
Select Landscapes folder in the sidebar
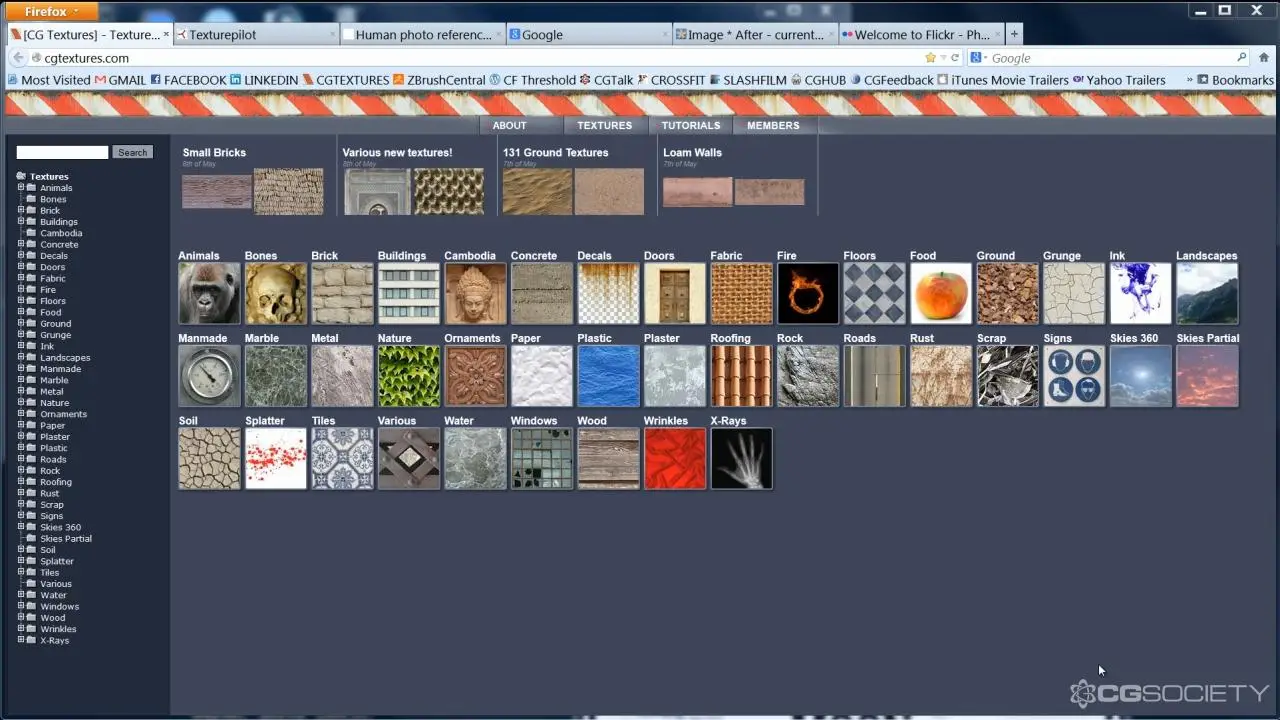[x=65, y=357]
